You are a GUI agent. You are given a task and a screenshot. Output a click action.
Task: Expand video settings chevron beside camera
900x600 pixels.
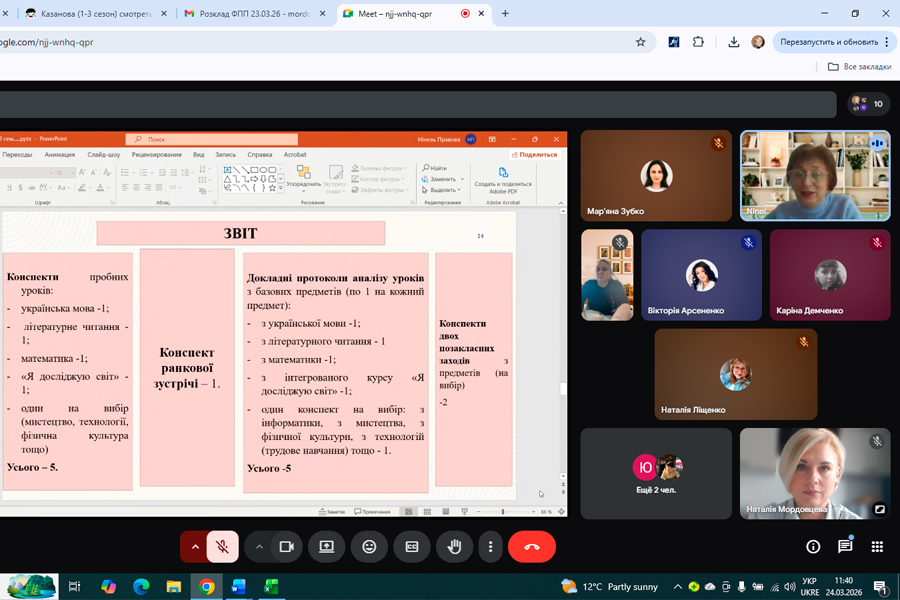click(x=259, y=547)
